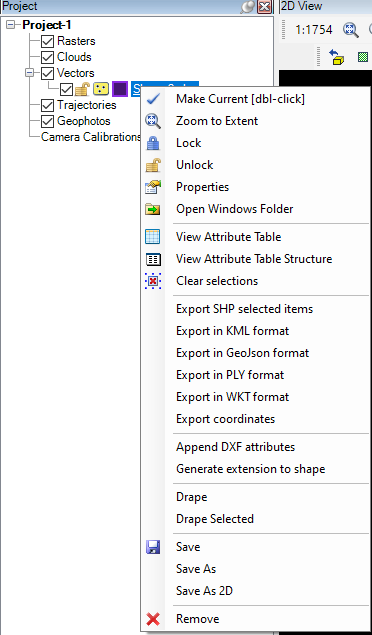
Task: Toggle the Rasters checkbox
Action: point(48,41)
